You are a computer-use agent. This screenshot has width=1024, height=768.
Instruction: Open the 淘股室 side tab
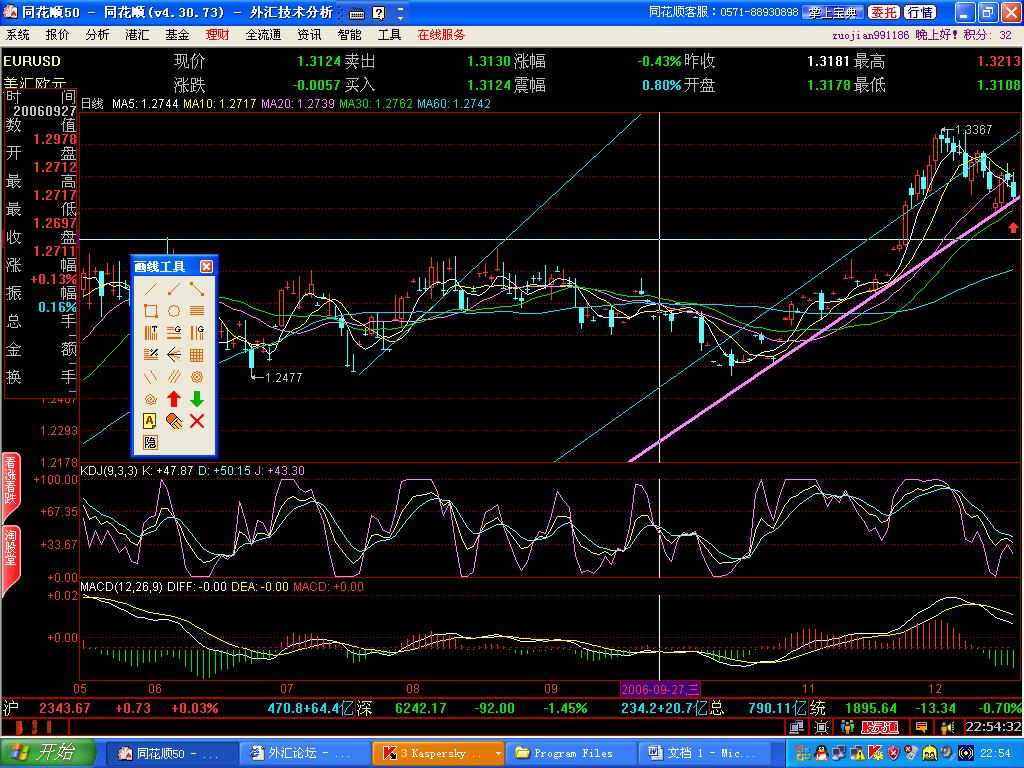tap(10, 559)
